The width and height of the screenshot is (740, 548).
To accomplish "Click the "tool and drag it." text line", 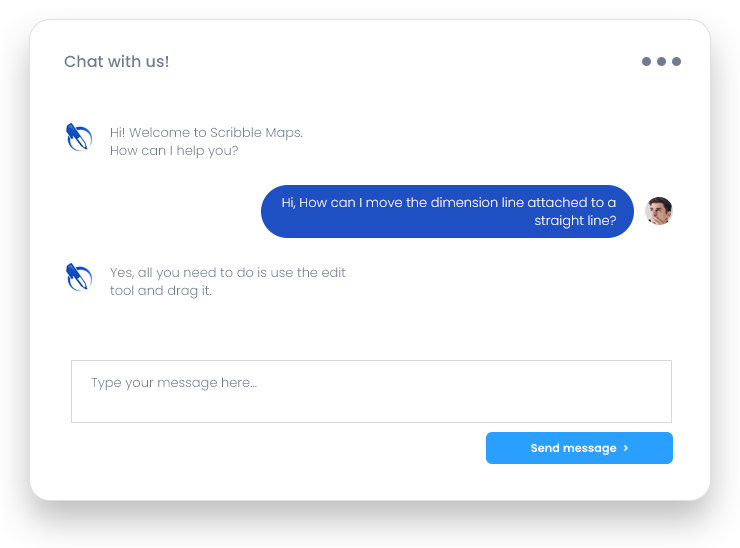I will pos(161,291).
